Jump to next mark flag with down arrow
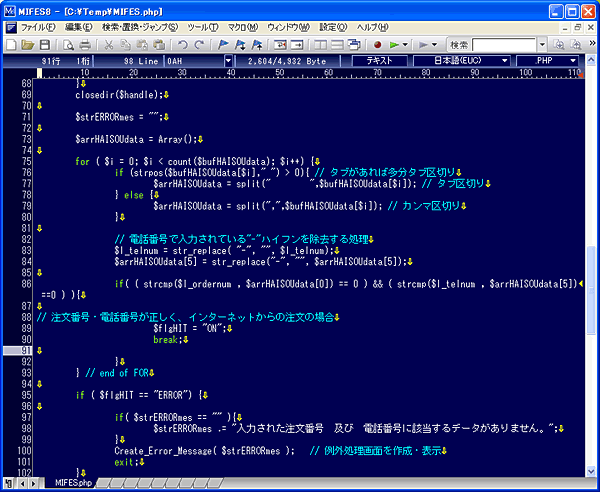Viewport: 600px width, 492px height. (240, 45)
